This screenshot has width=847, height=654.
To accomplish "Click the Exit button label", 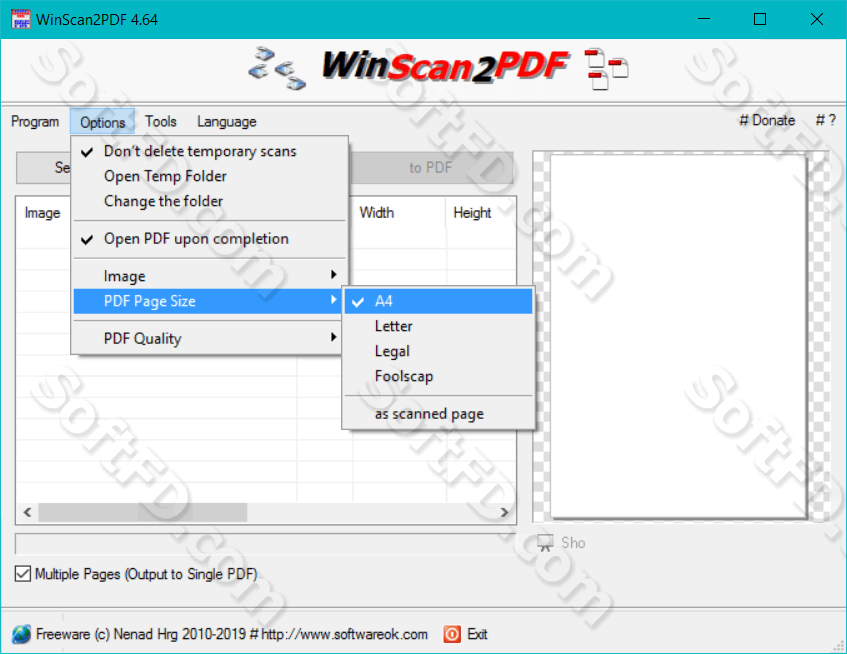I will [478, 634].
